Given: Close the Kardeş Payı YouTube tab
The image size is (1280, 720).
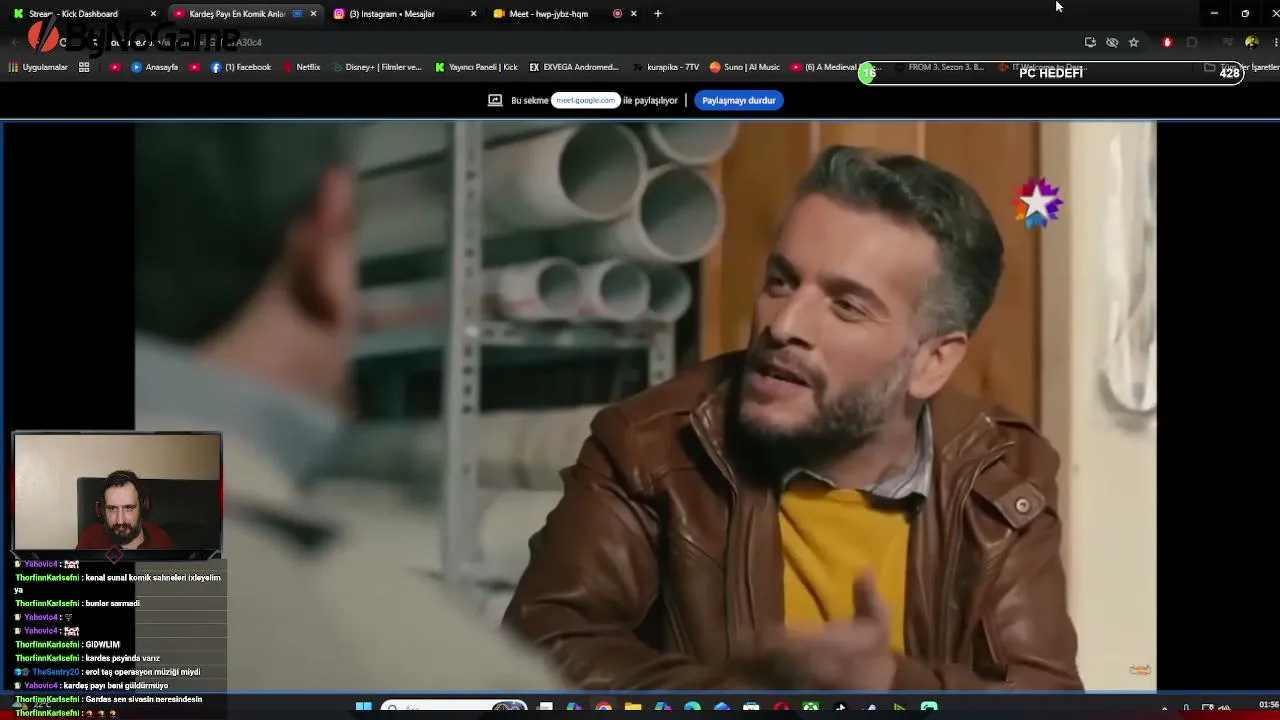Looking at the screenshot, I should 314,14.
